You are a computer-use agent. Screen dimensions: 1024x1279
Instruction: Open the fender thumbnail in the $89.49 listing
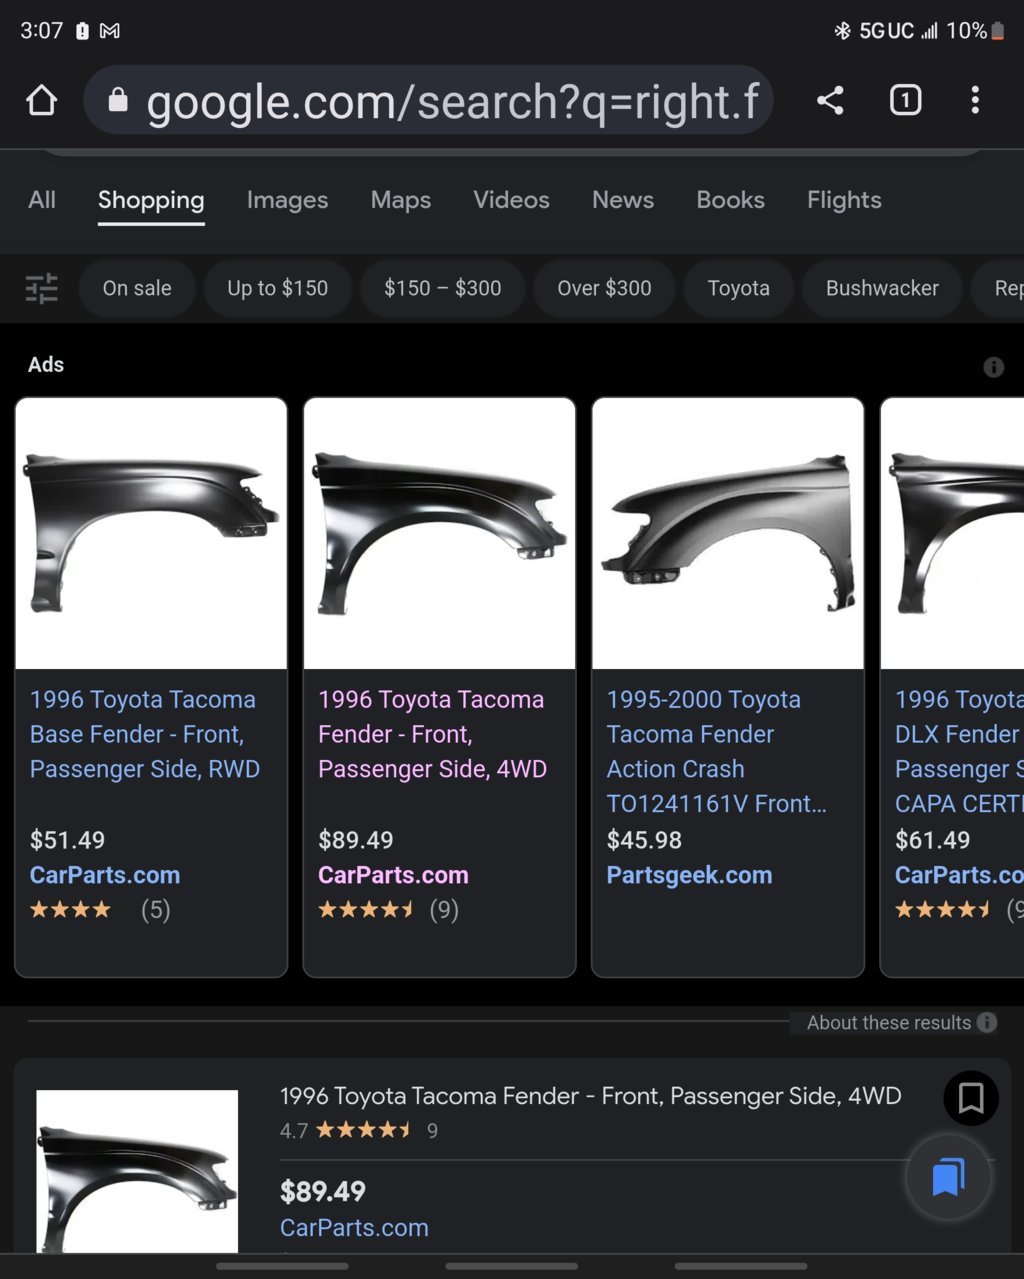point(137,1170)
